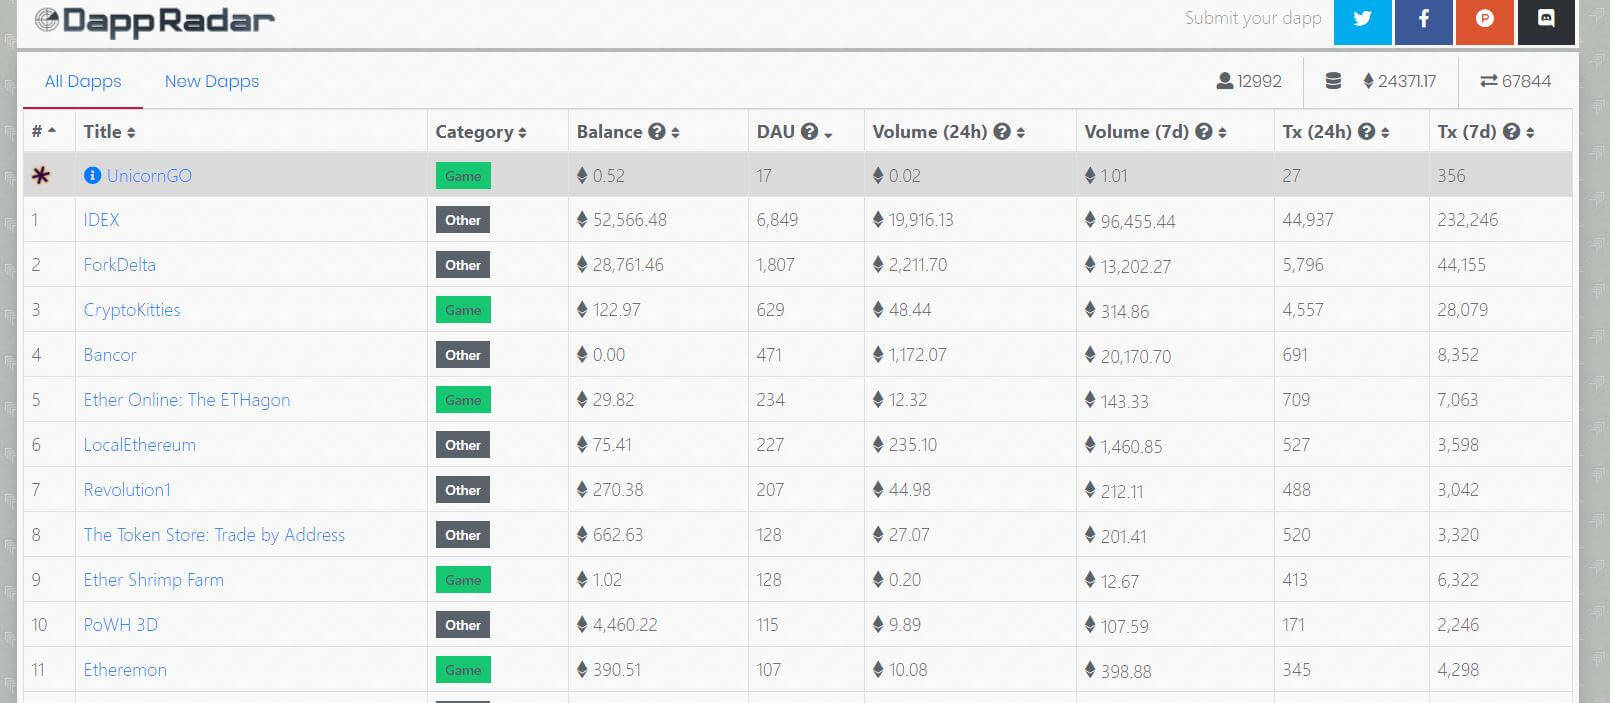Click the Other badge on Bancor row
This screenshot has width=1610, height=703.
tap(463, 355)
